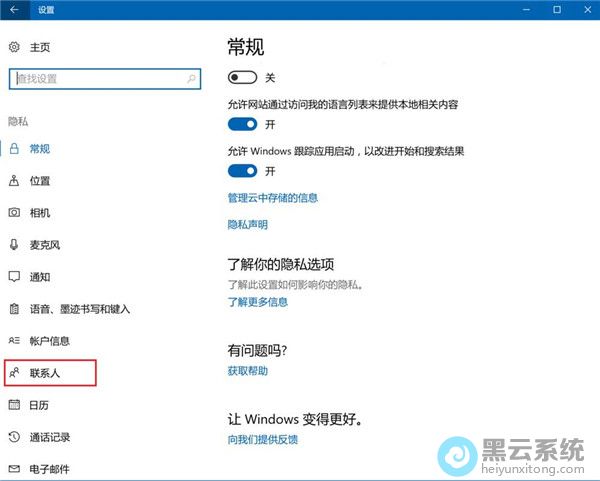Click the 管理云中存储的信息 link
Viewport: 600px width, 481px height.
pos(273,198)
